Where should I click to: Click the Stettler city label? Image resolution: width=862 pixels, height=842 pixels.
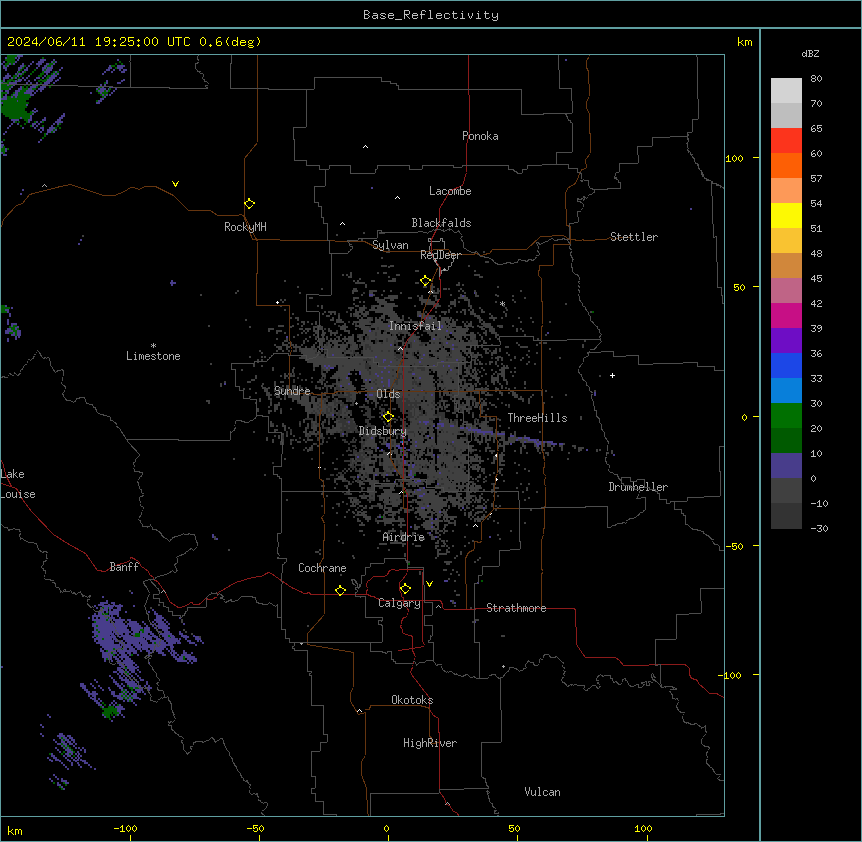coord(634,237)
